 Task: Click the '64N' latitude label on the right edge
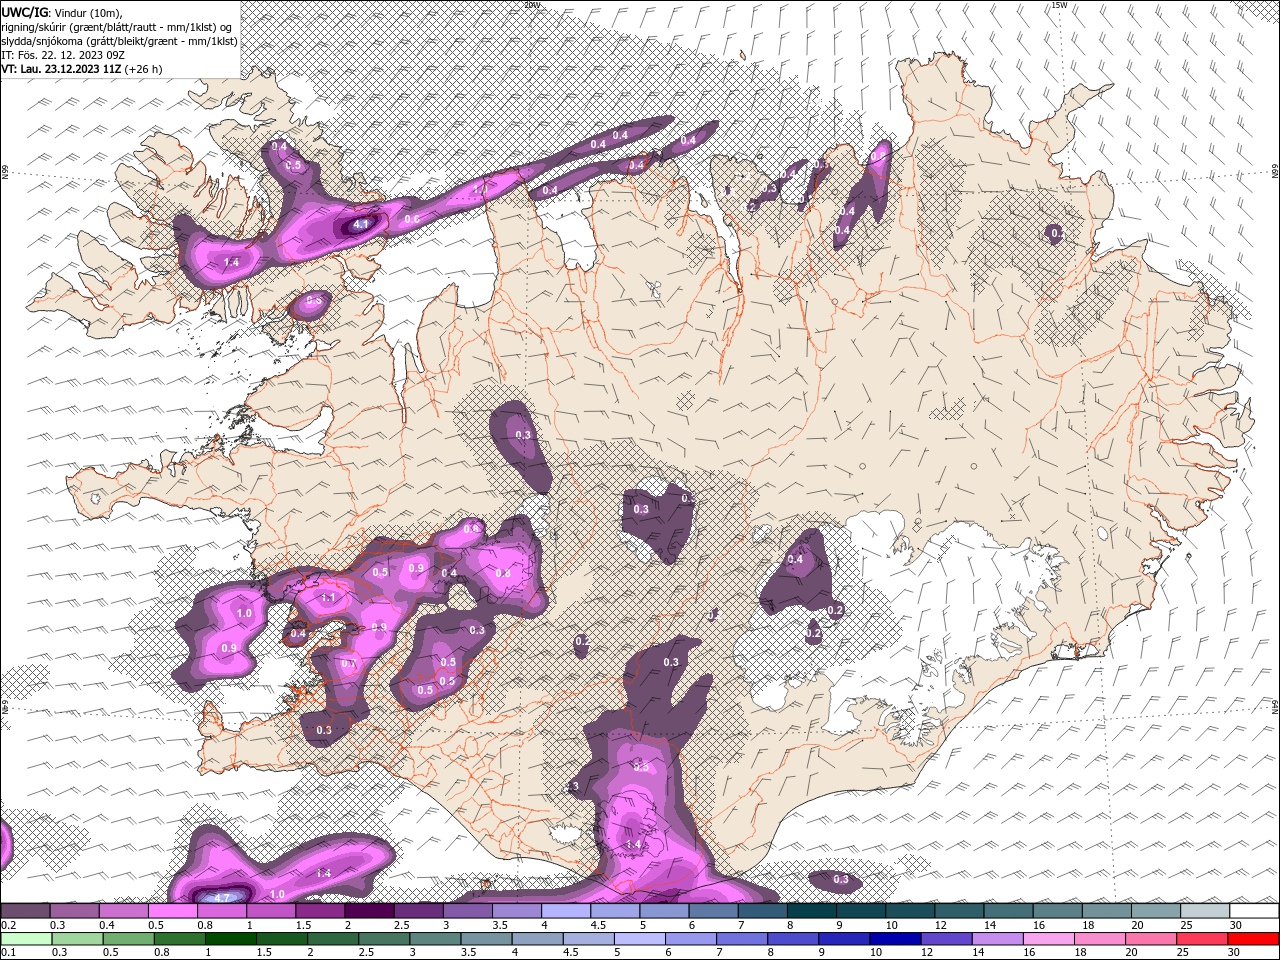pyautogui.click(x=1275, y=706)
